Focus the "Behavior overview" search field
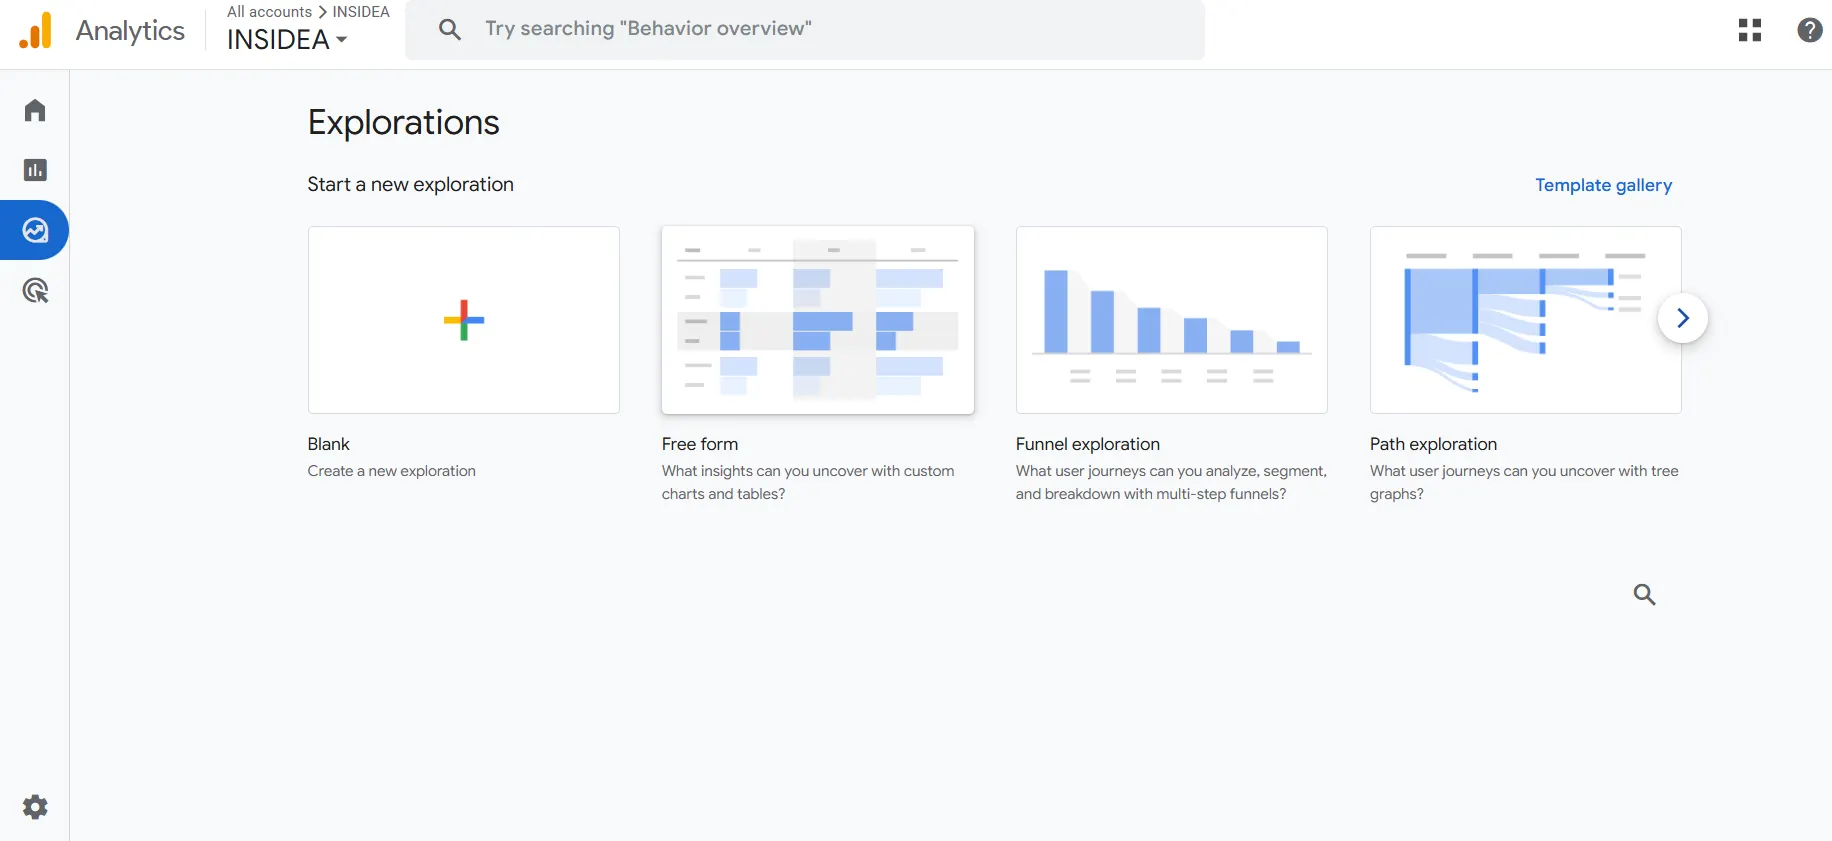1832x841 pixels. 805,29
